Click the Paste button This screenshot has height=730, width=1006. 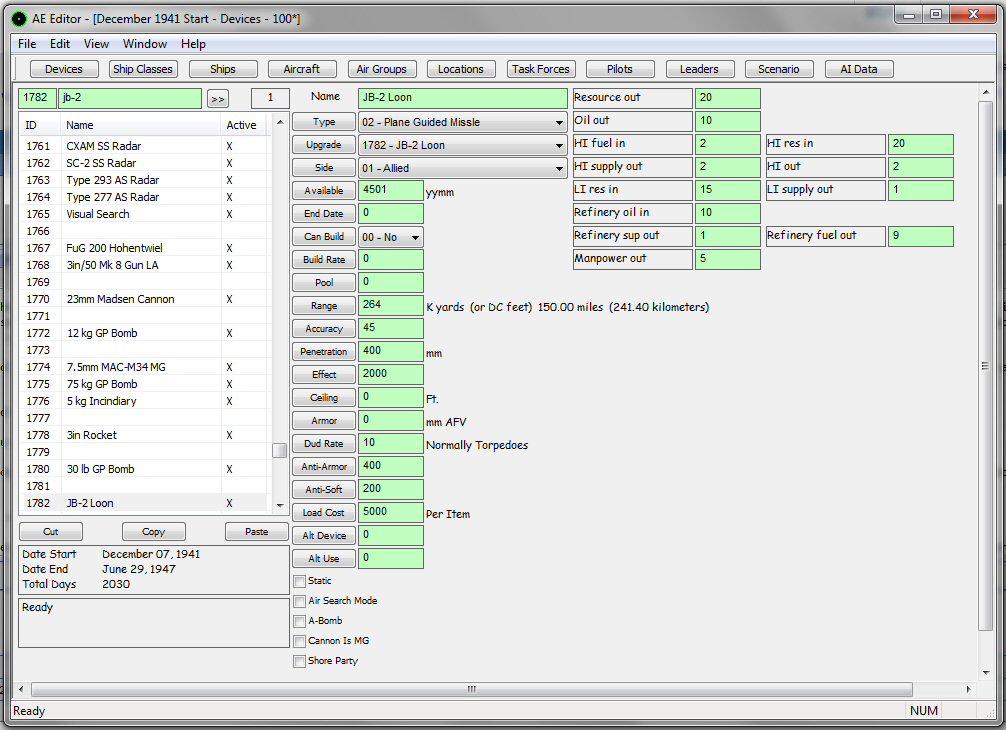tap(256, 531)
